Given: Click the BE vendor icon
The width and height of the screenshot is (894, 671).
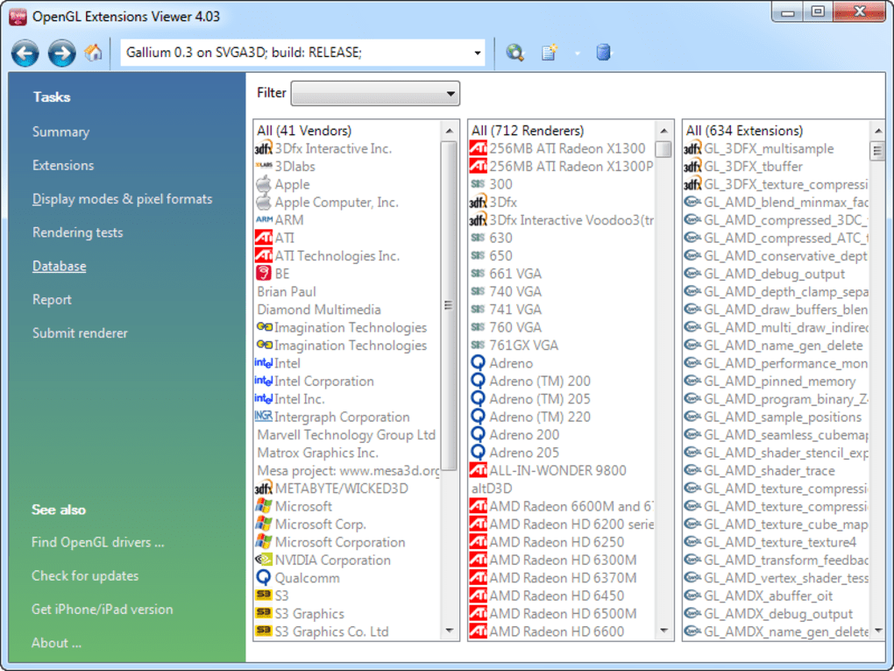Looking at the screenshot, I should [263, 274].
